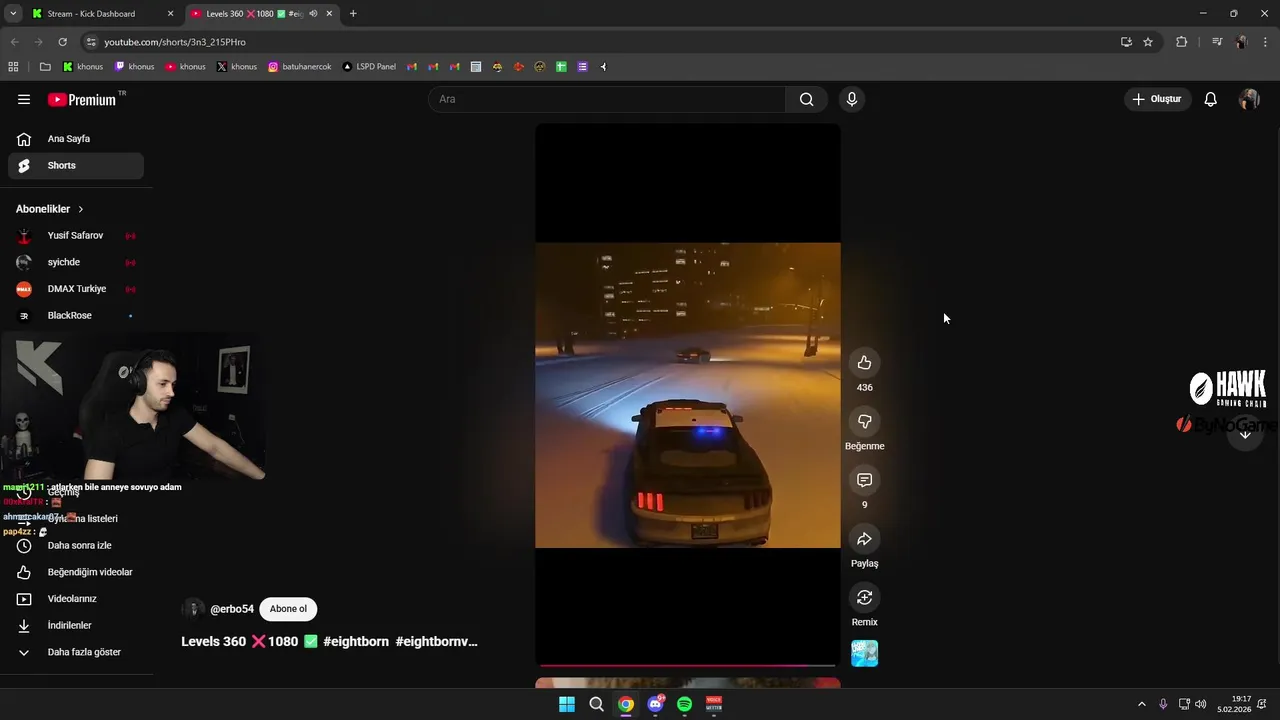This screenshot has height=720, width=1280.
Task: Click the Oluştur create button
Action: [x=1157, y=99]
